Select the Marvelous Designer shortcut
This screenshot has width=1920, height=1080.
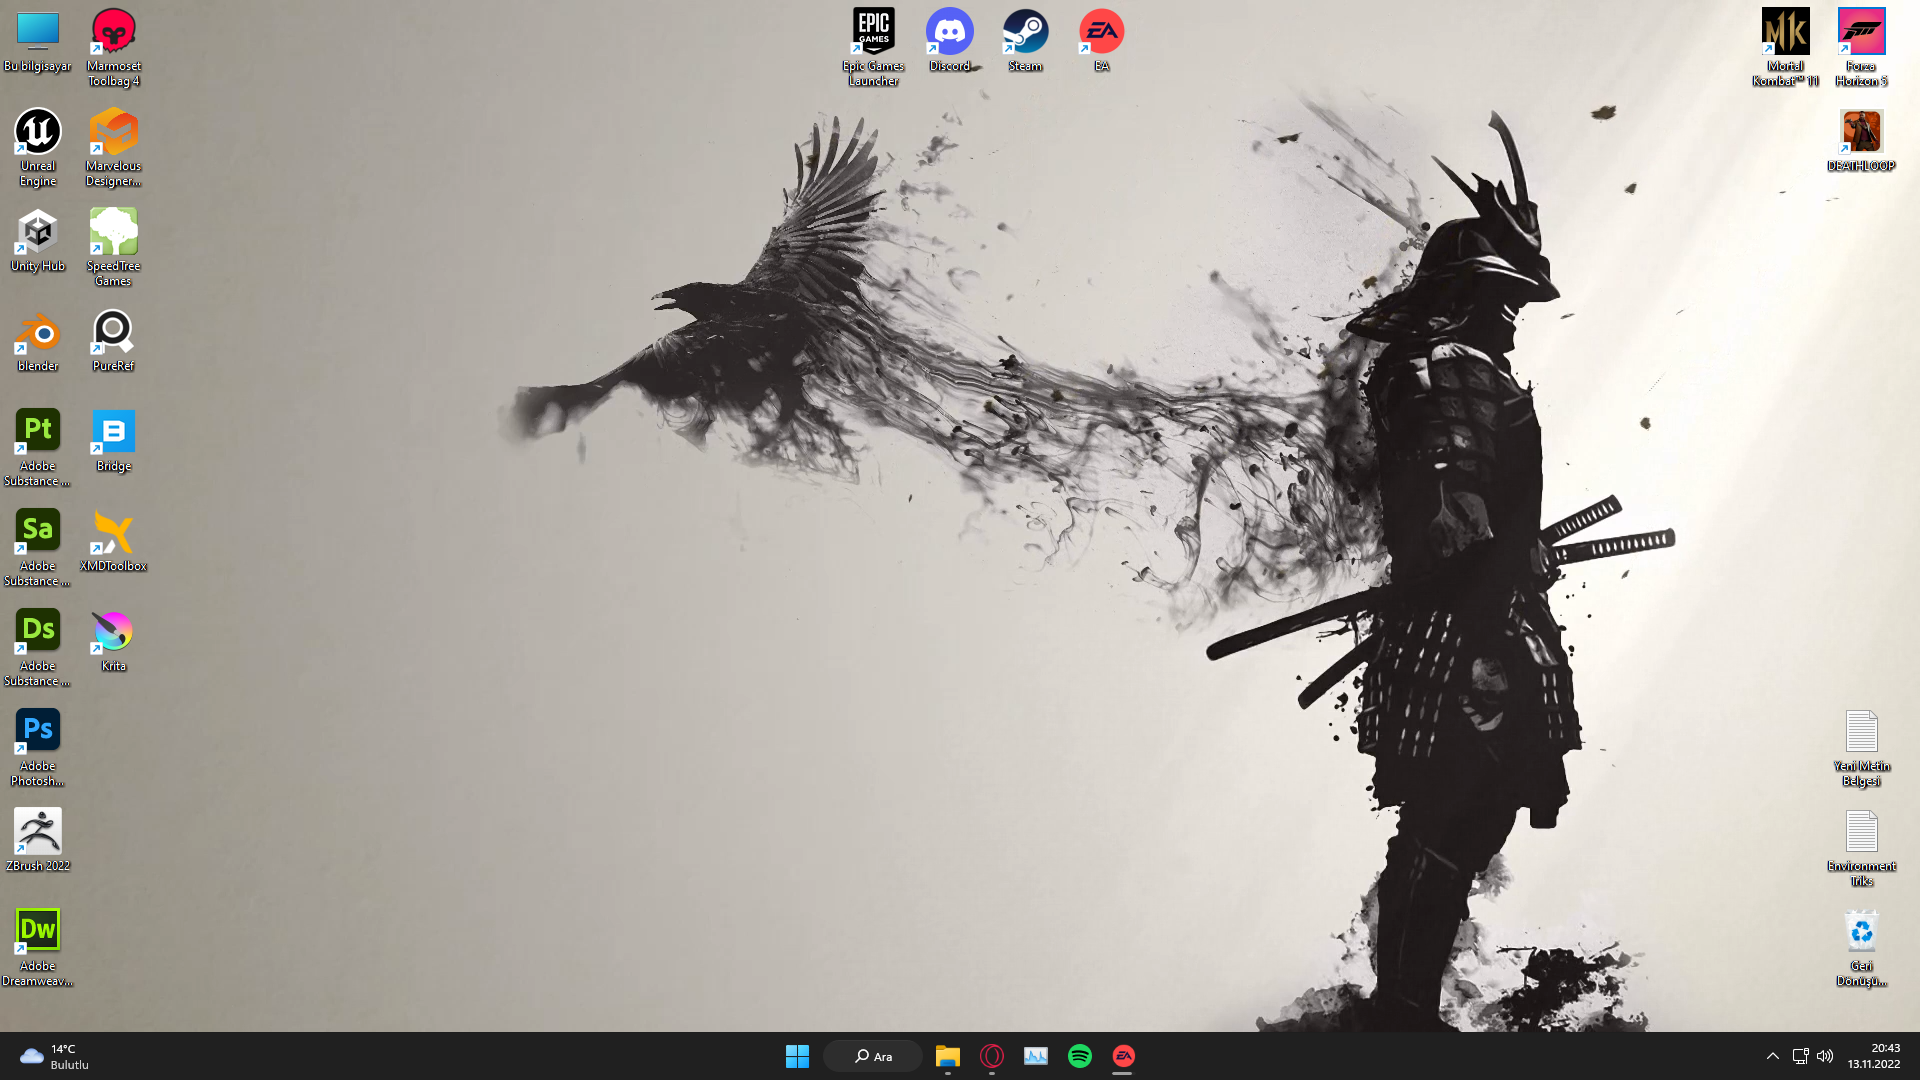[x=114, y=147]
